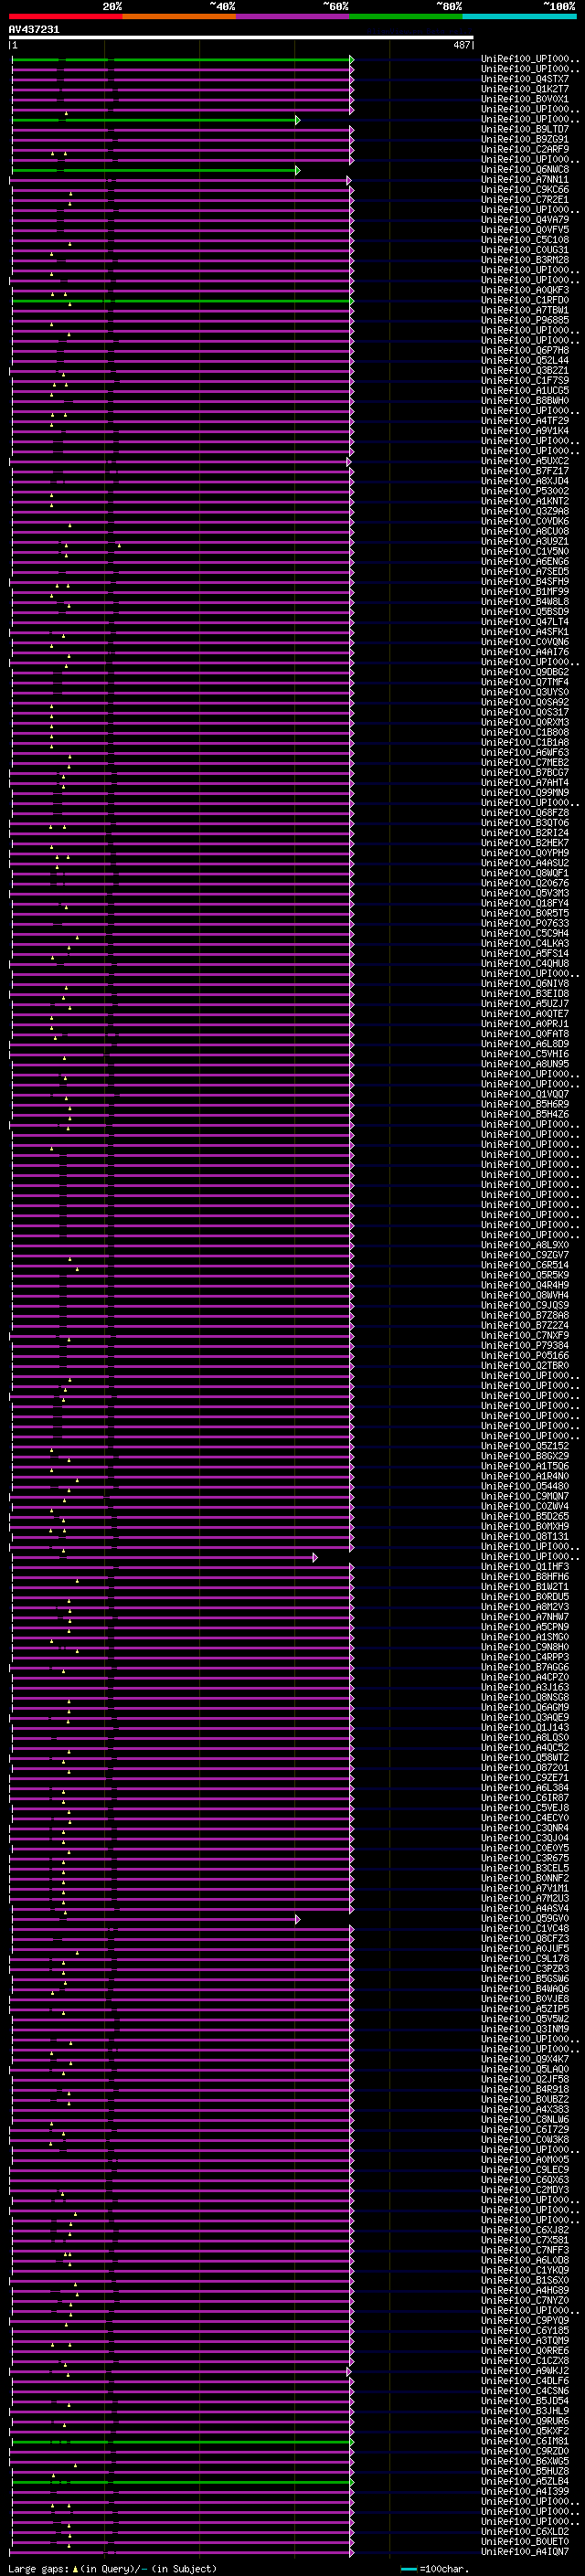Select the UniRef100_P53002 label
Image resolution: width=585 pixels, height=2576 pixels.
coord(525,492)
